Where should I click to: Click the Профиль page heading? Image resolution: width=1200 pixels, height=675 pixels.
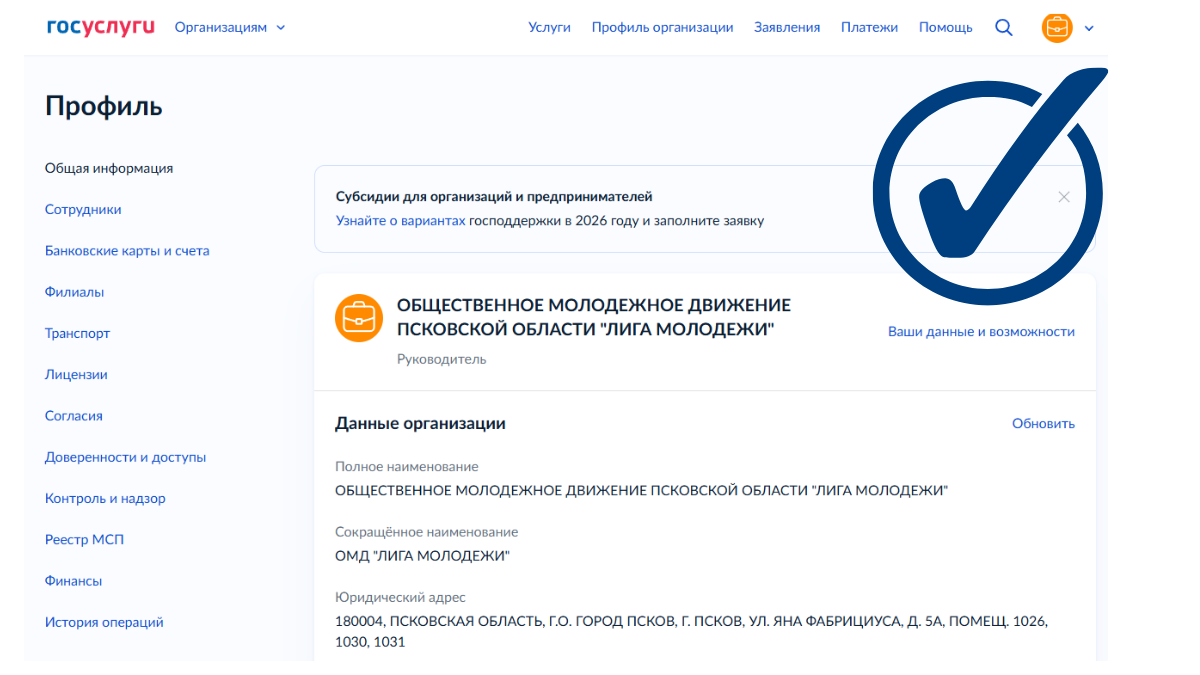(x=104, y=105)
